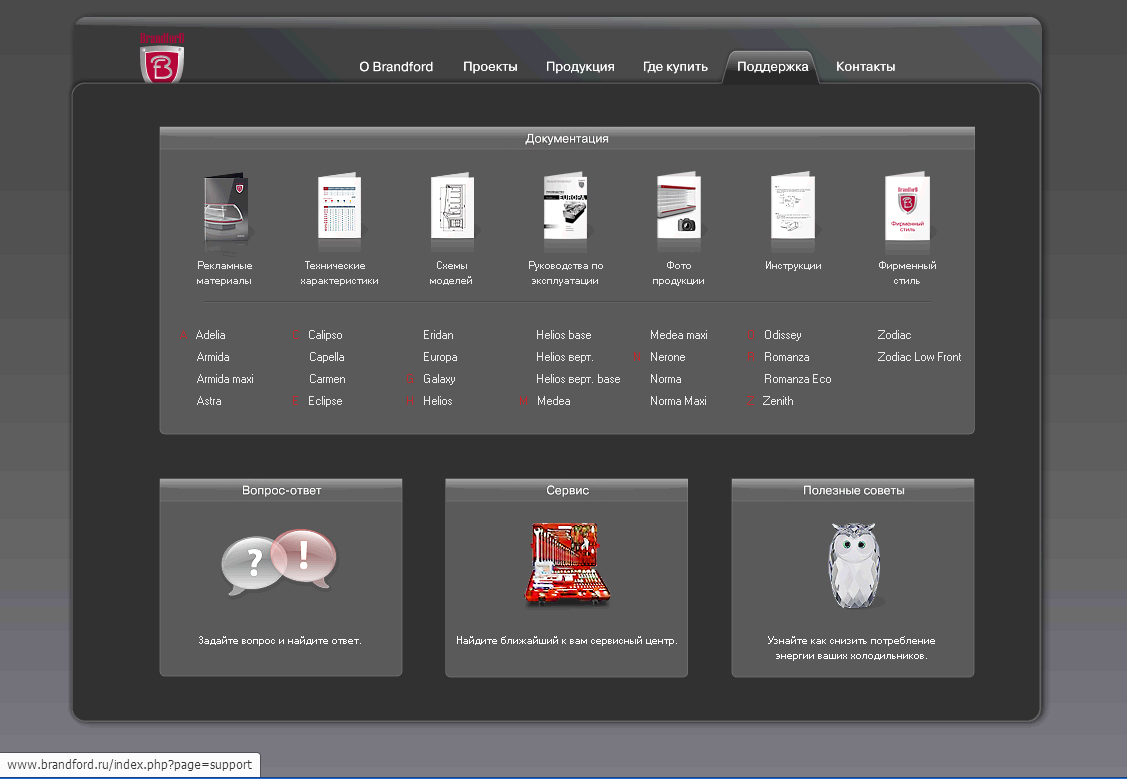The height and width of the screenshot is (779, 1127).
Task: Open the Adelia model link
Action: coord(211,335)
